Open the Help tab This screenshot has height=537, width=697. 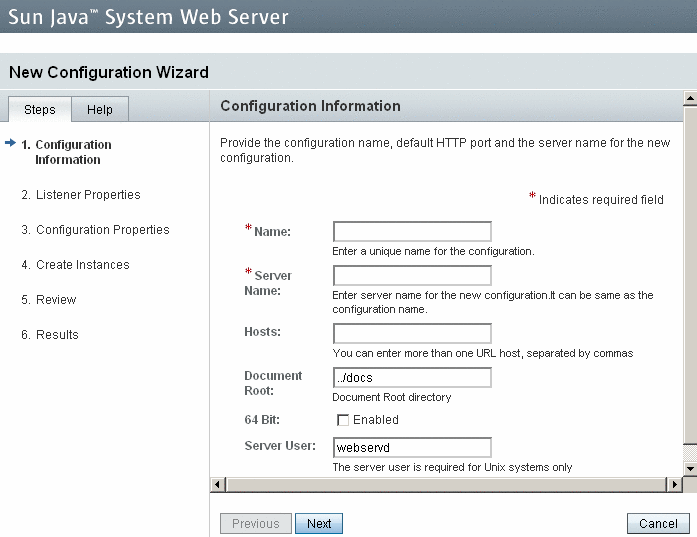click(x=100, y=109)
